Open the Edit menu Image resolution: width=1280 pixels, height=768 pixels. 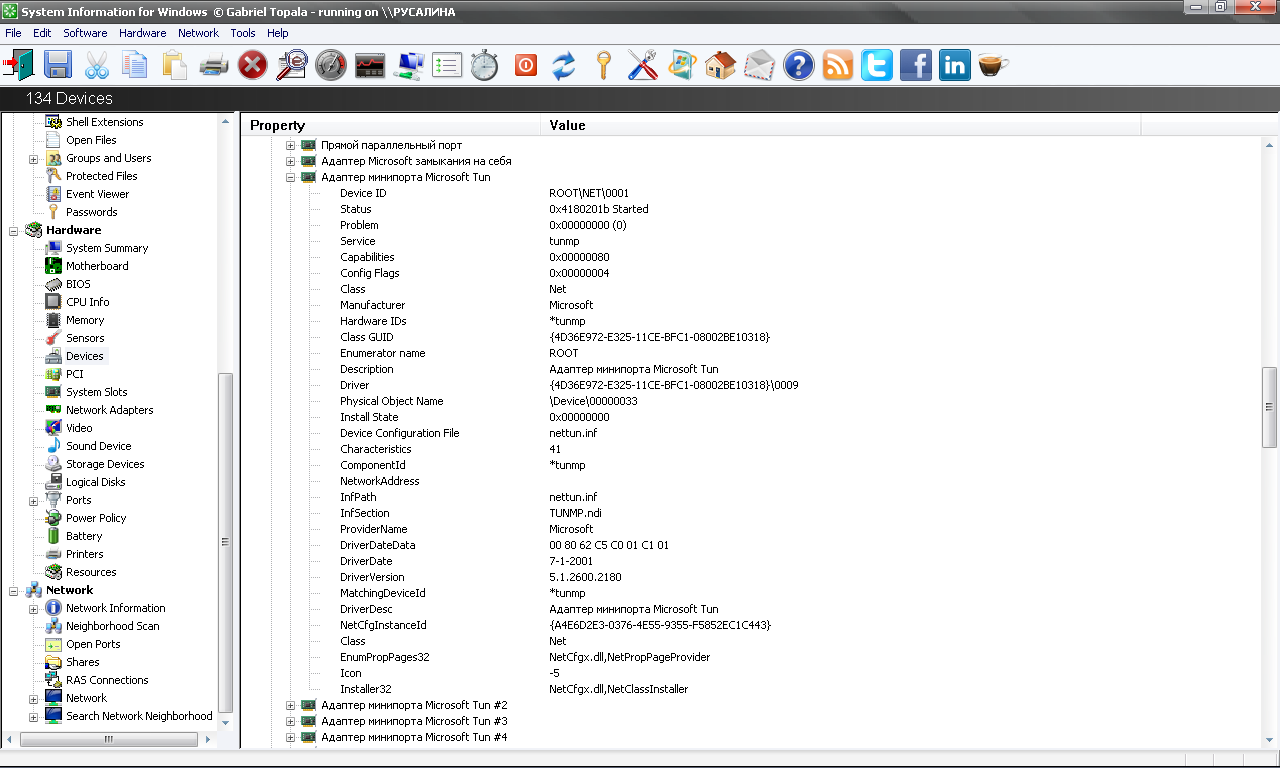tap(42, 33)
